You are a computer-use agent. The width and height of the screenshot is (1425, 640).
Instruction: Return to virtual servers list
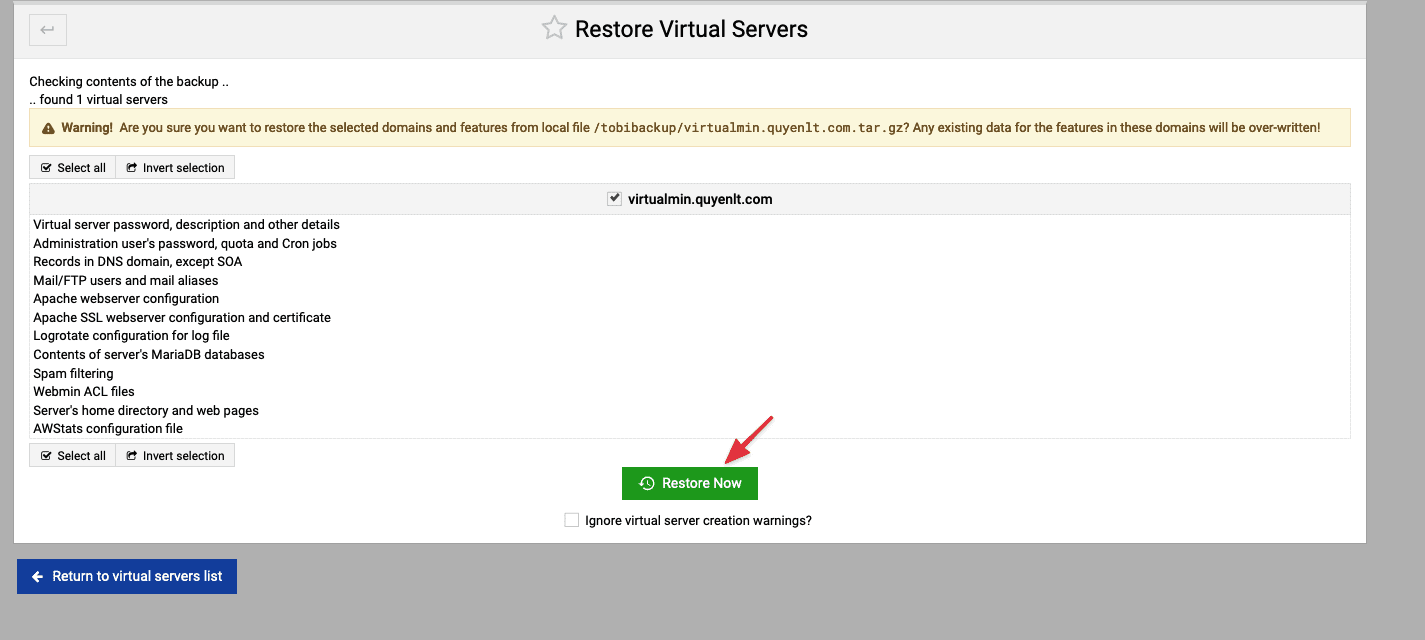pyautogui.click(x=127, y=576)
